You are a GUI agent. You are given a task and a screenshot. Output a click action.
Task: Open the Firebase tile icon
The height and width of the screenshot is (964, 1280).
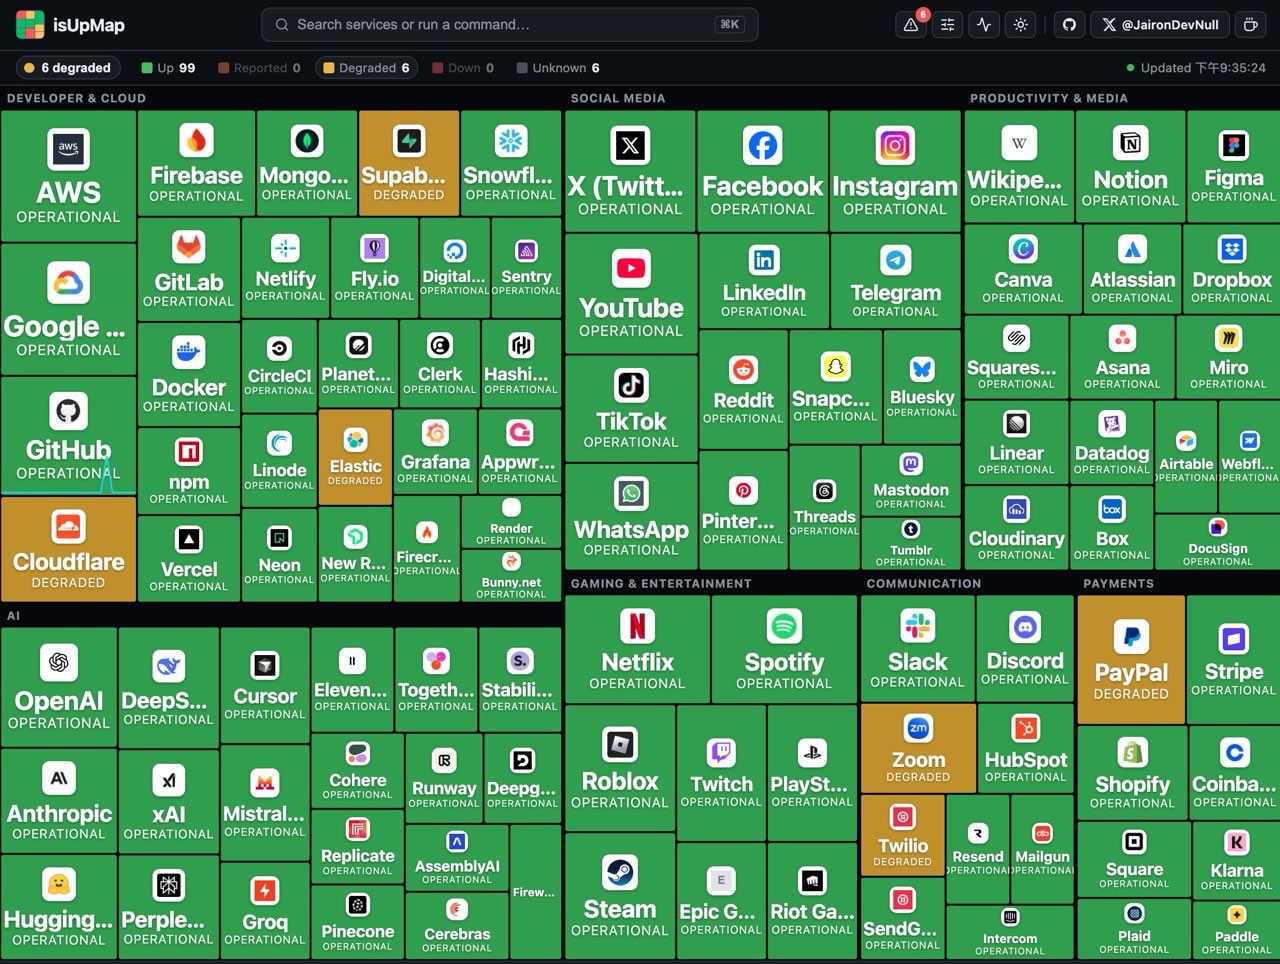click(196, 140)
